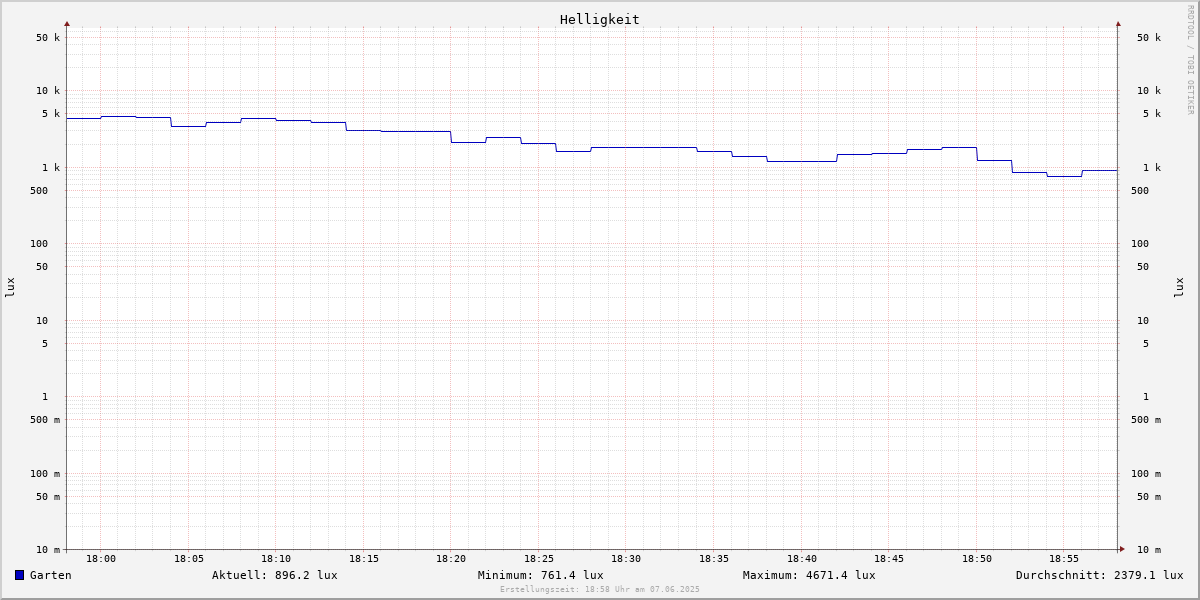The width and height of the screenshot is (1200, 600).
Task: Click the 18:50 time axis label
Action: tap(977, 559)
